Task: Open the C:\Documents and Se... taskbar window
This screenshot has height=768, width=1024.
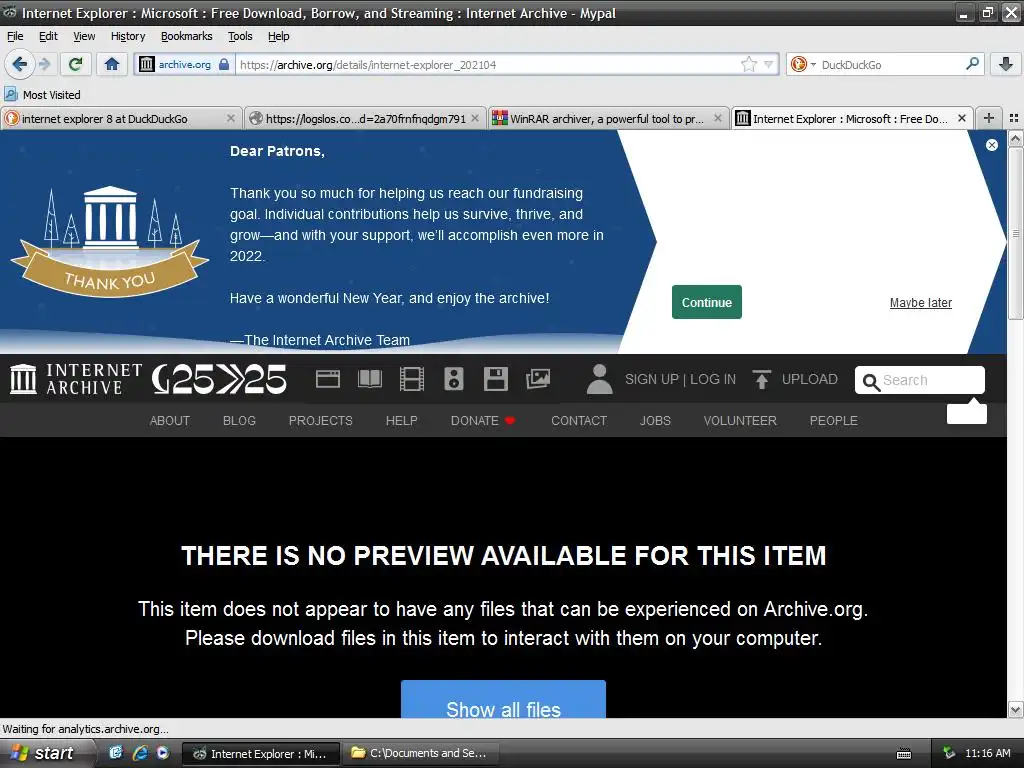Action: click(x=419, y=753)
